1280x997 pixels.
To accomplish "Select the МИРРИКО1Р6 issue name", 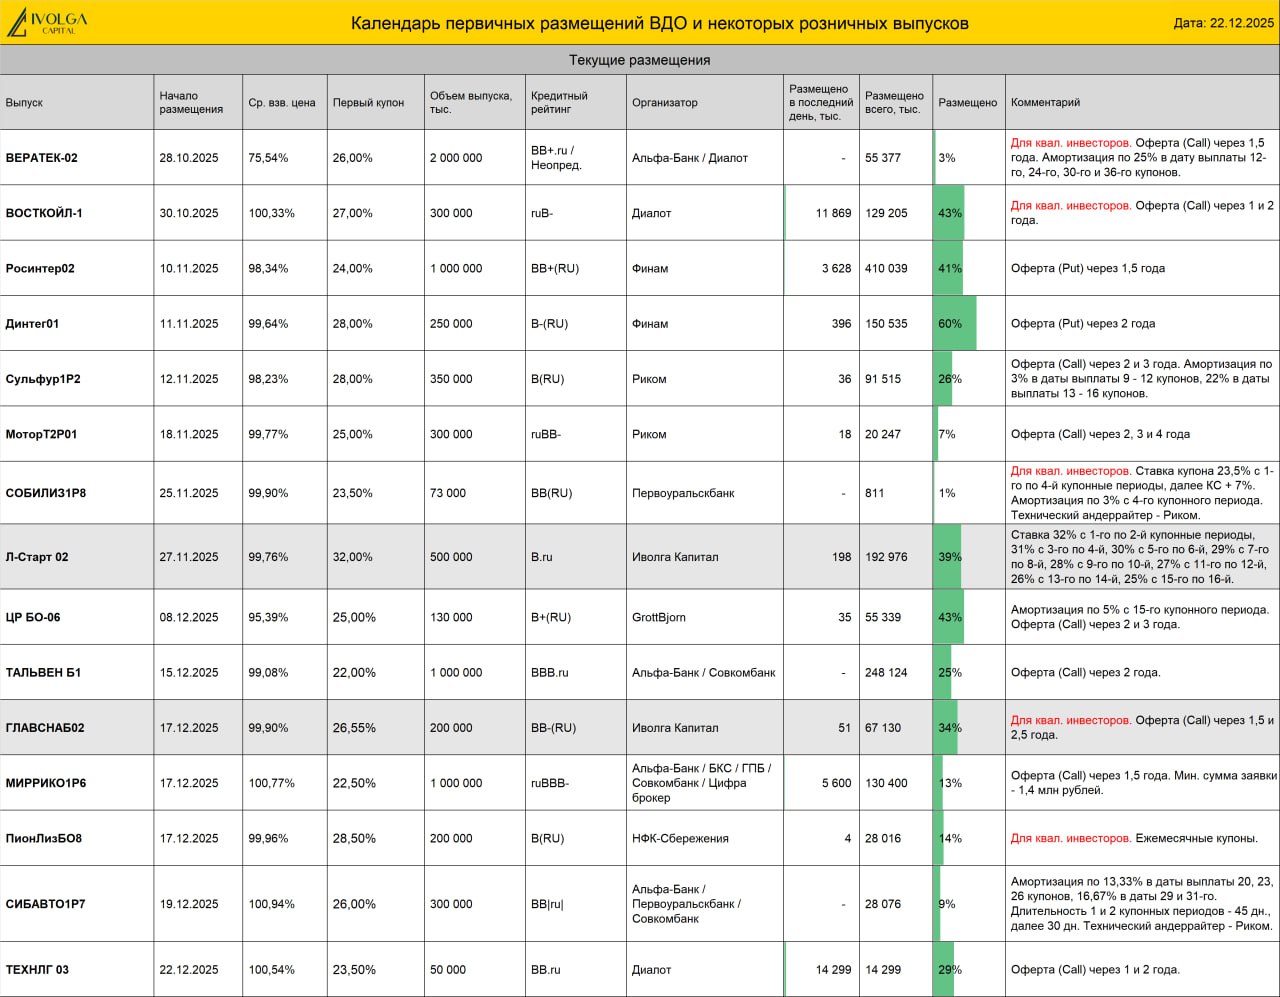I will (x=46, y=783).
